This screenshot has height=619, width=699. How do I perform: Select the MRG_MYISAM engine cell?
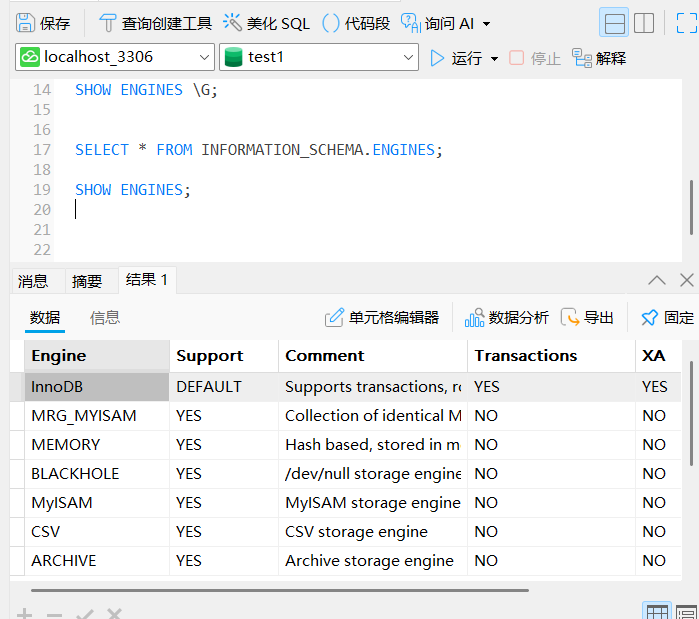[97, 416]
